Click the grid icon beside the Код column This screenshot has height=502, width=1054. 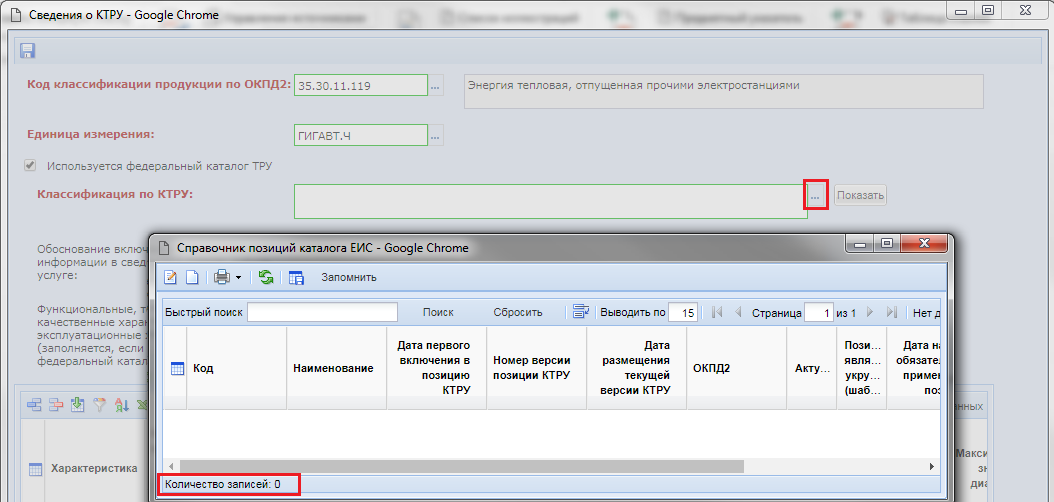point(177,368)
